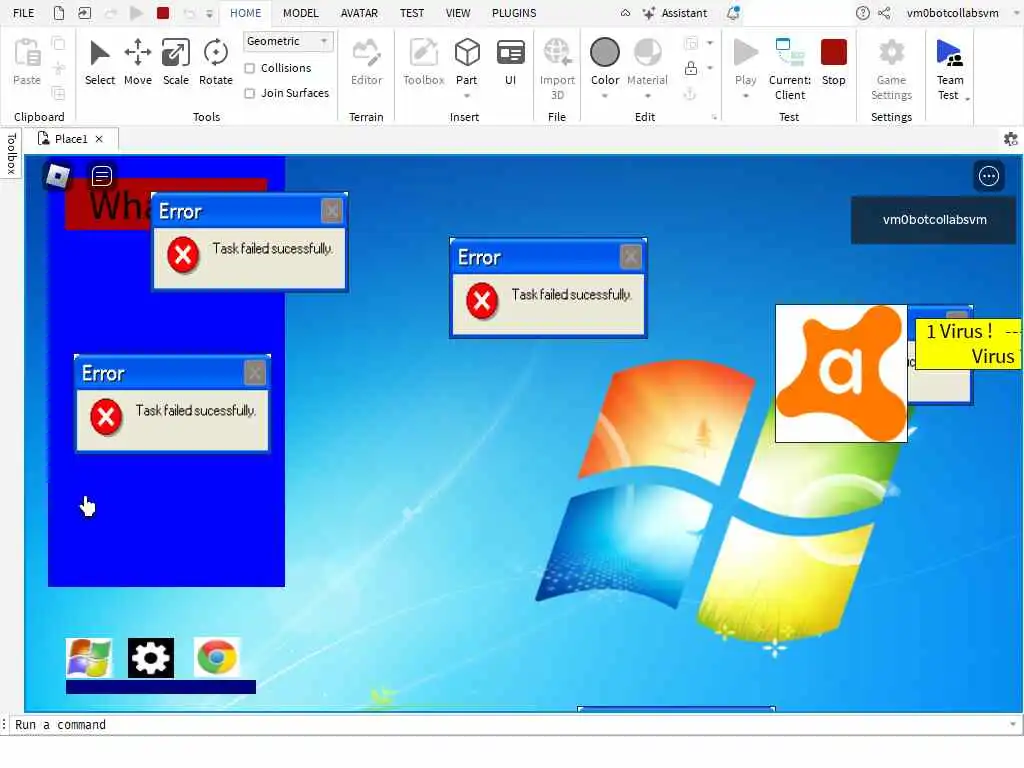
Task: Click the lock icon in Edit group
Action: 691,68
